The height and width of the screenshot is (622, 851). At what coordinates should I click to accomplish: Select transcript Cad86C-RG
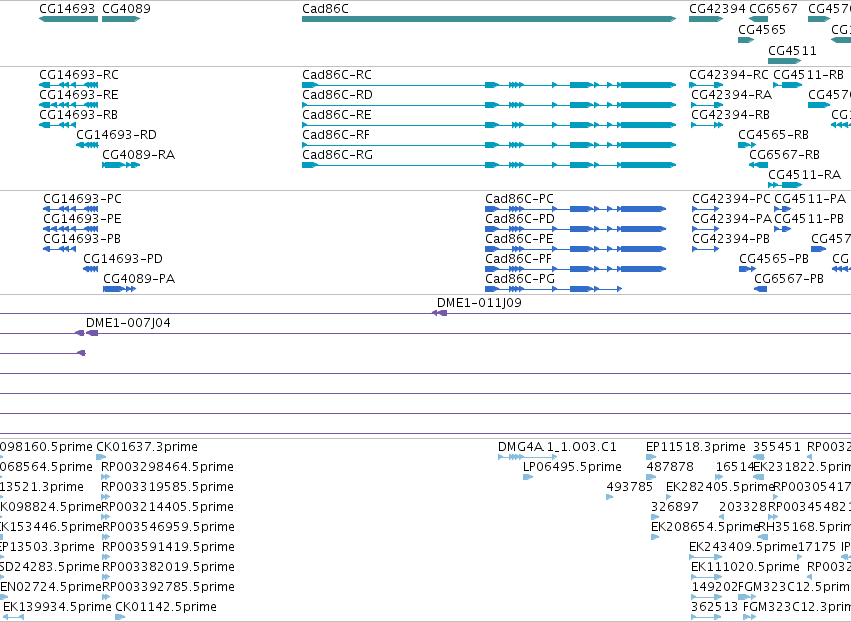(x=489, y=165)
